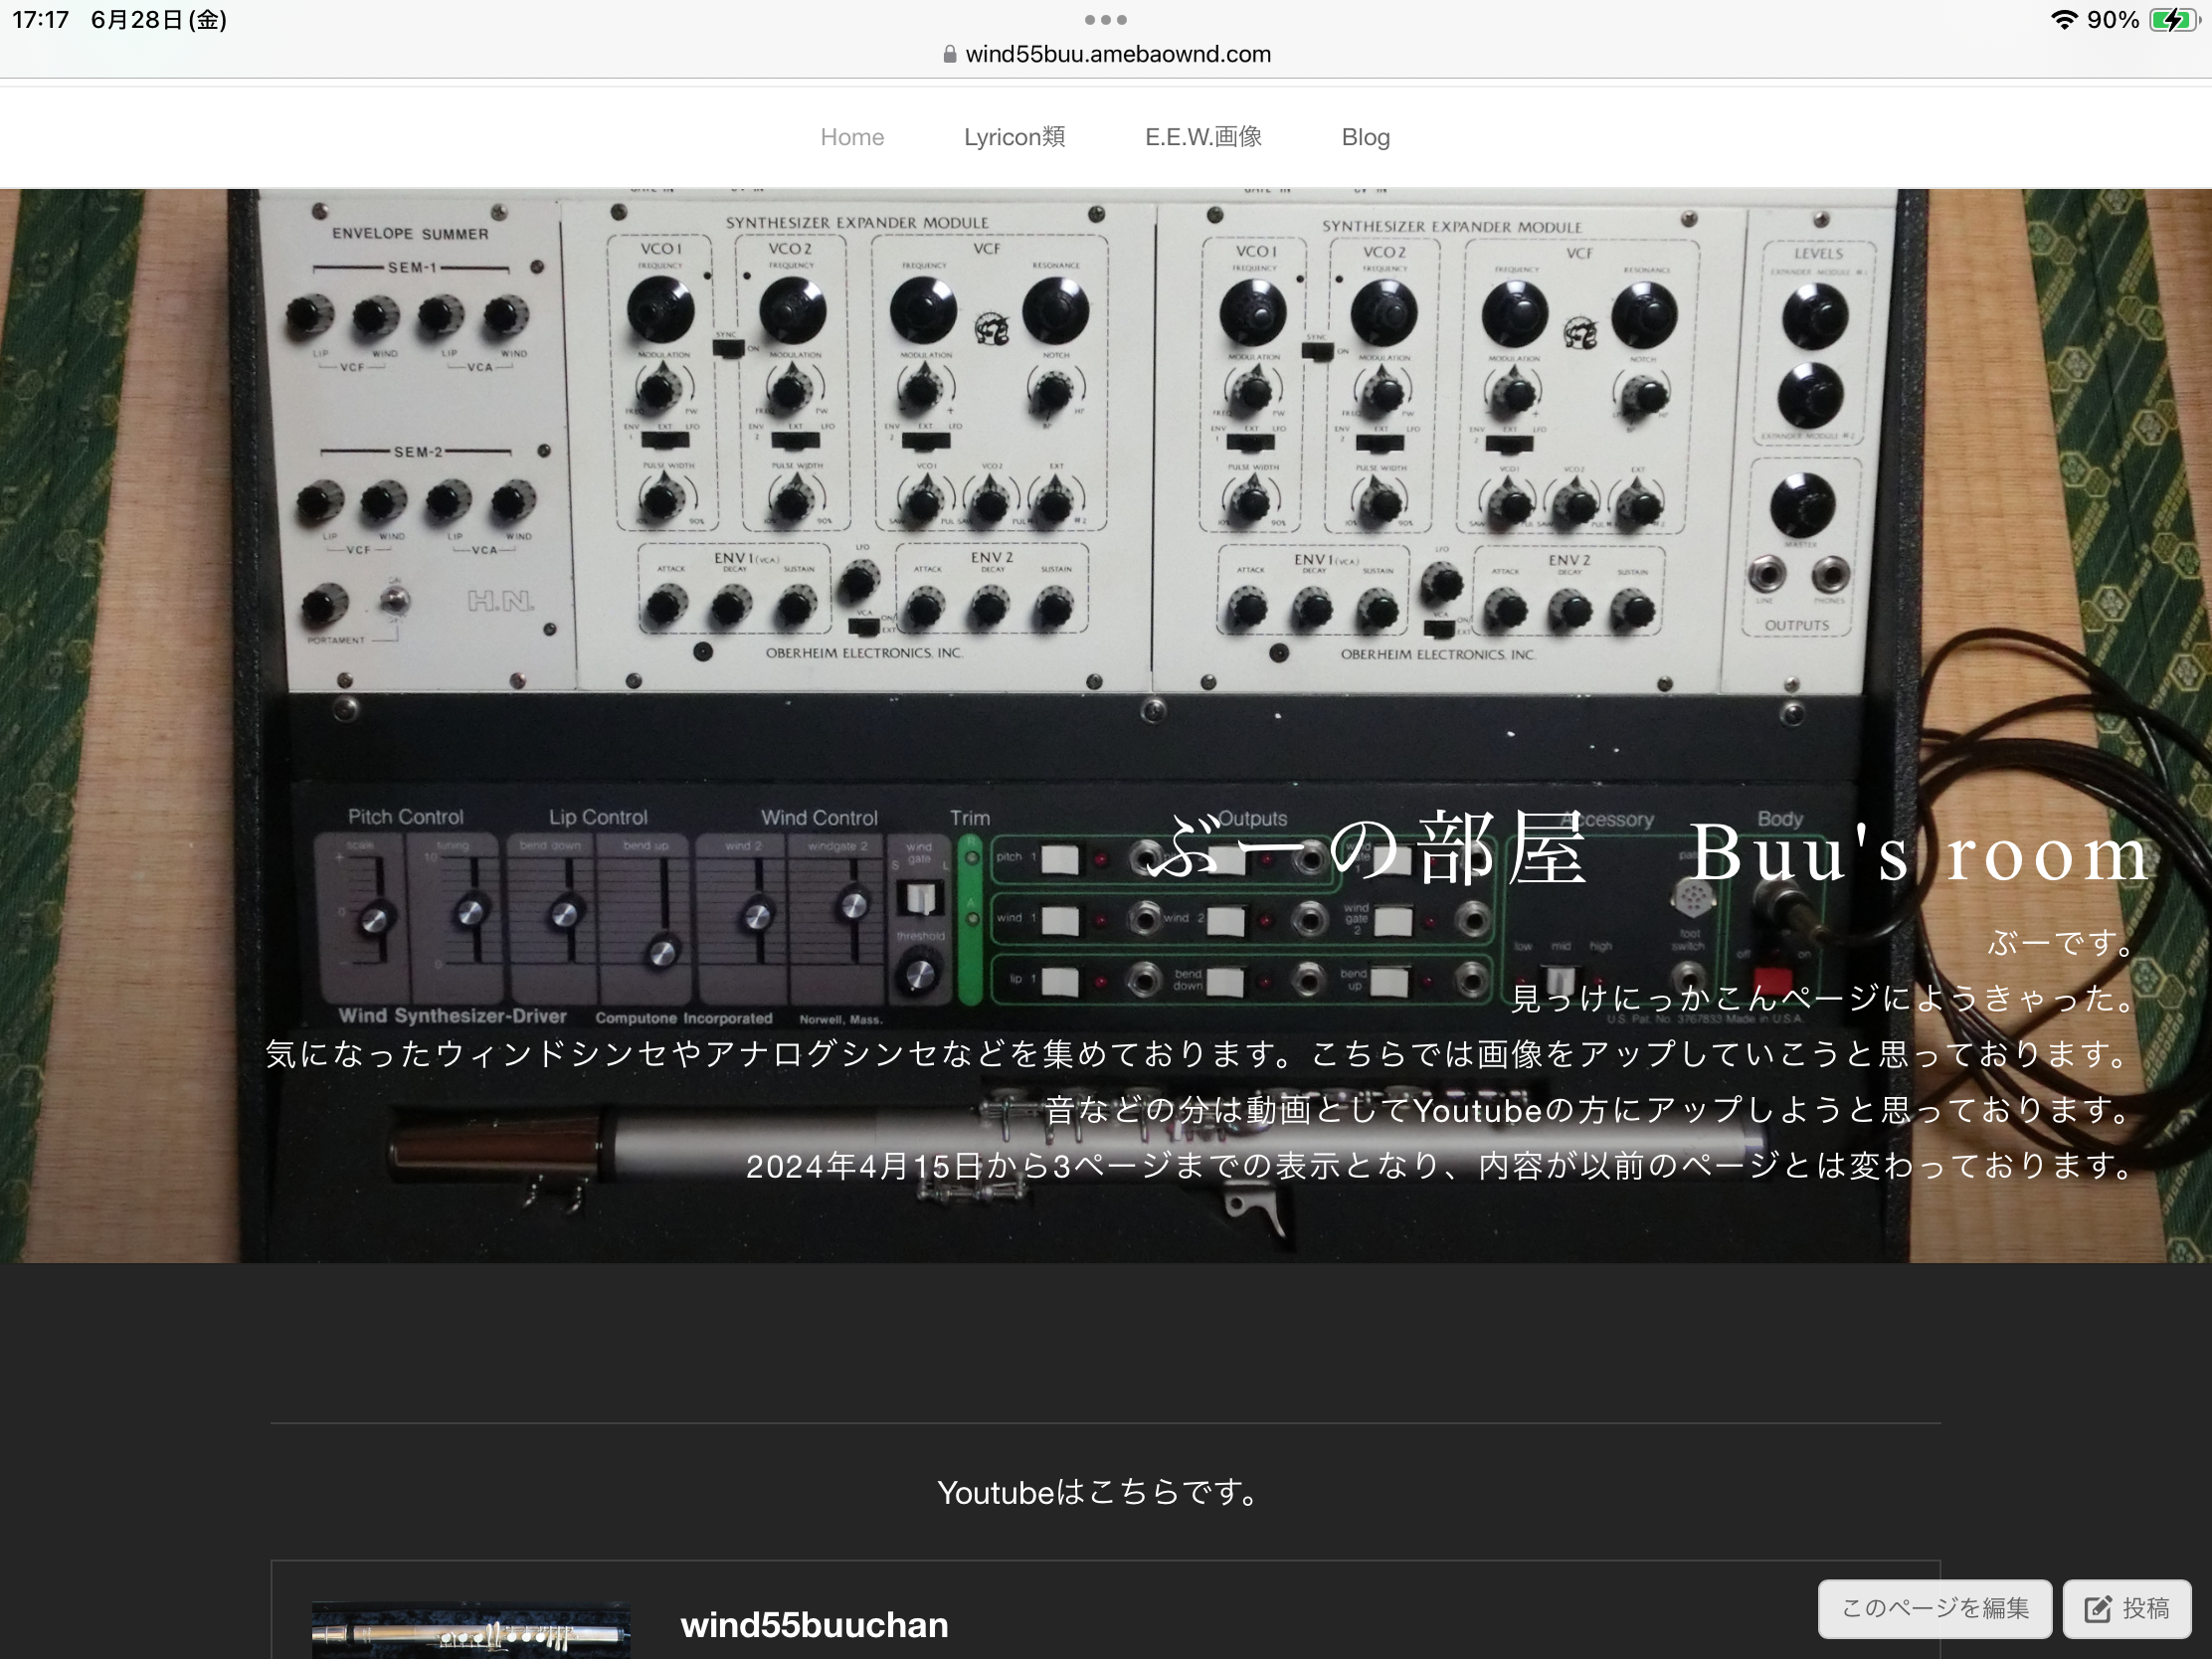
Task: Tap the 17:17 clock in status bar
Action: coord(40,19)
